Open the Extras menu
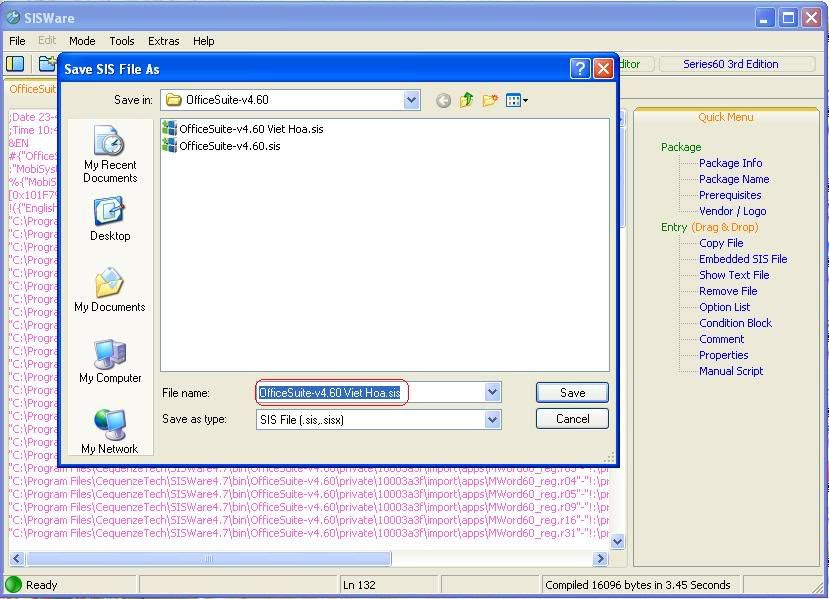 click(x=163, y=41)
